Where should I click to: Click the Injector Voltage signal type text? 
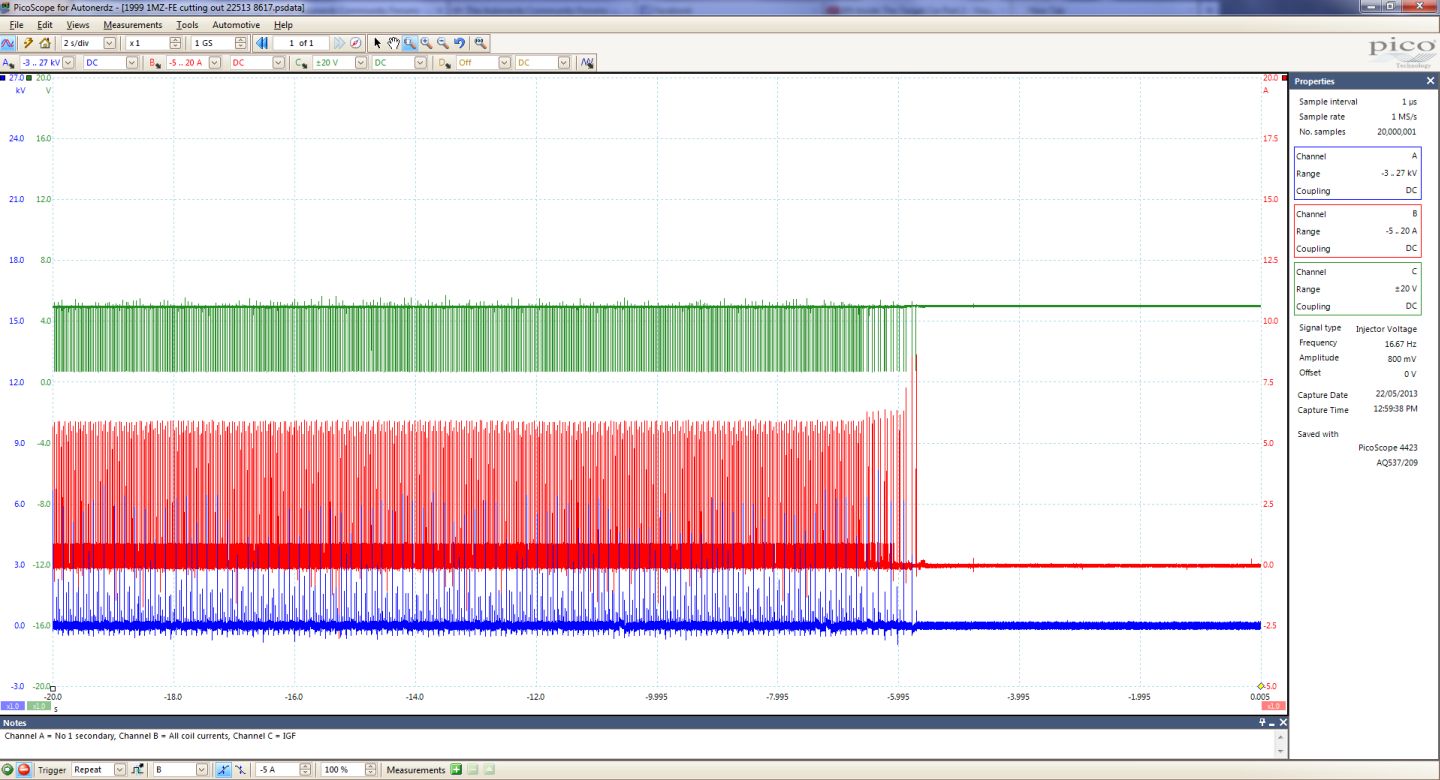1386,328
